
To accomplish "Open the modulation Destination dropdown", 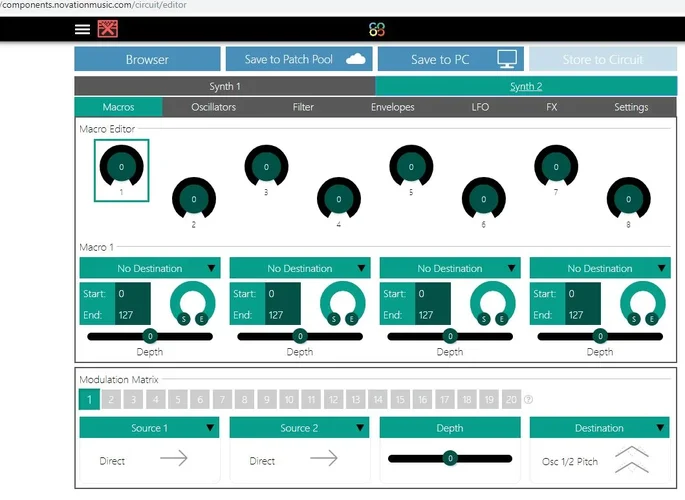I will click(x=599, y=428).
